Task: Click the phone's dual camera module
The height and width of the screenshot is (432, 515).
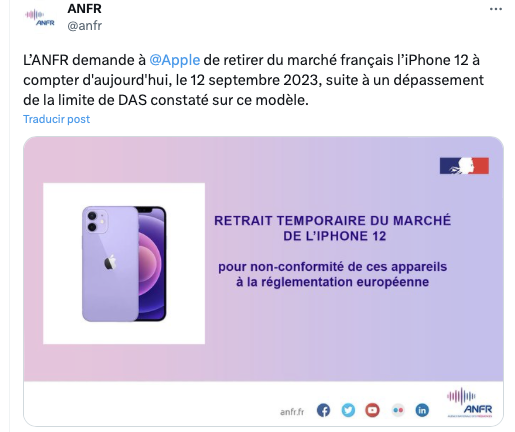Action: pos(96,222)
